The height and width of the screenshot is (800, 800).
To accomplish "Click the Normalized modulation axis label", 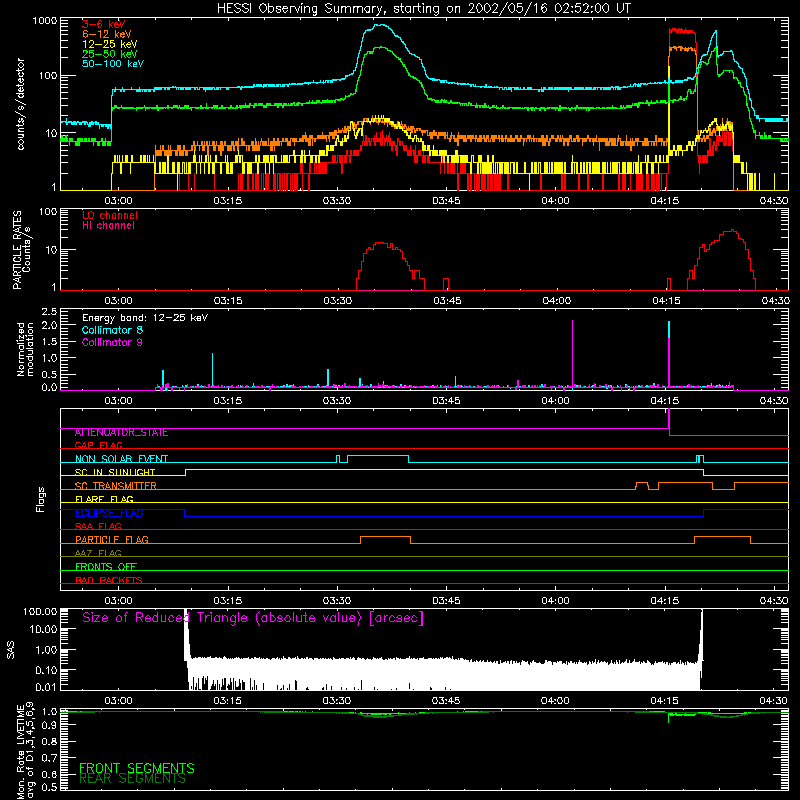I will click(x=25, y=349).
